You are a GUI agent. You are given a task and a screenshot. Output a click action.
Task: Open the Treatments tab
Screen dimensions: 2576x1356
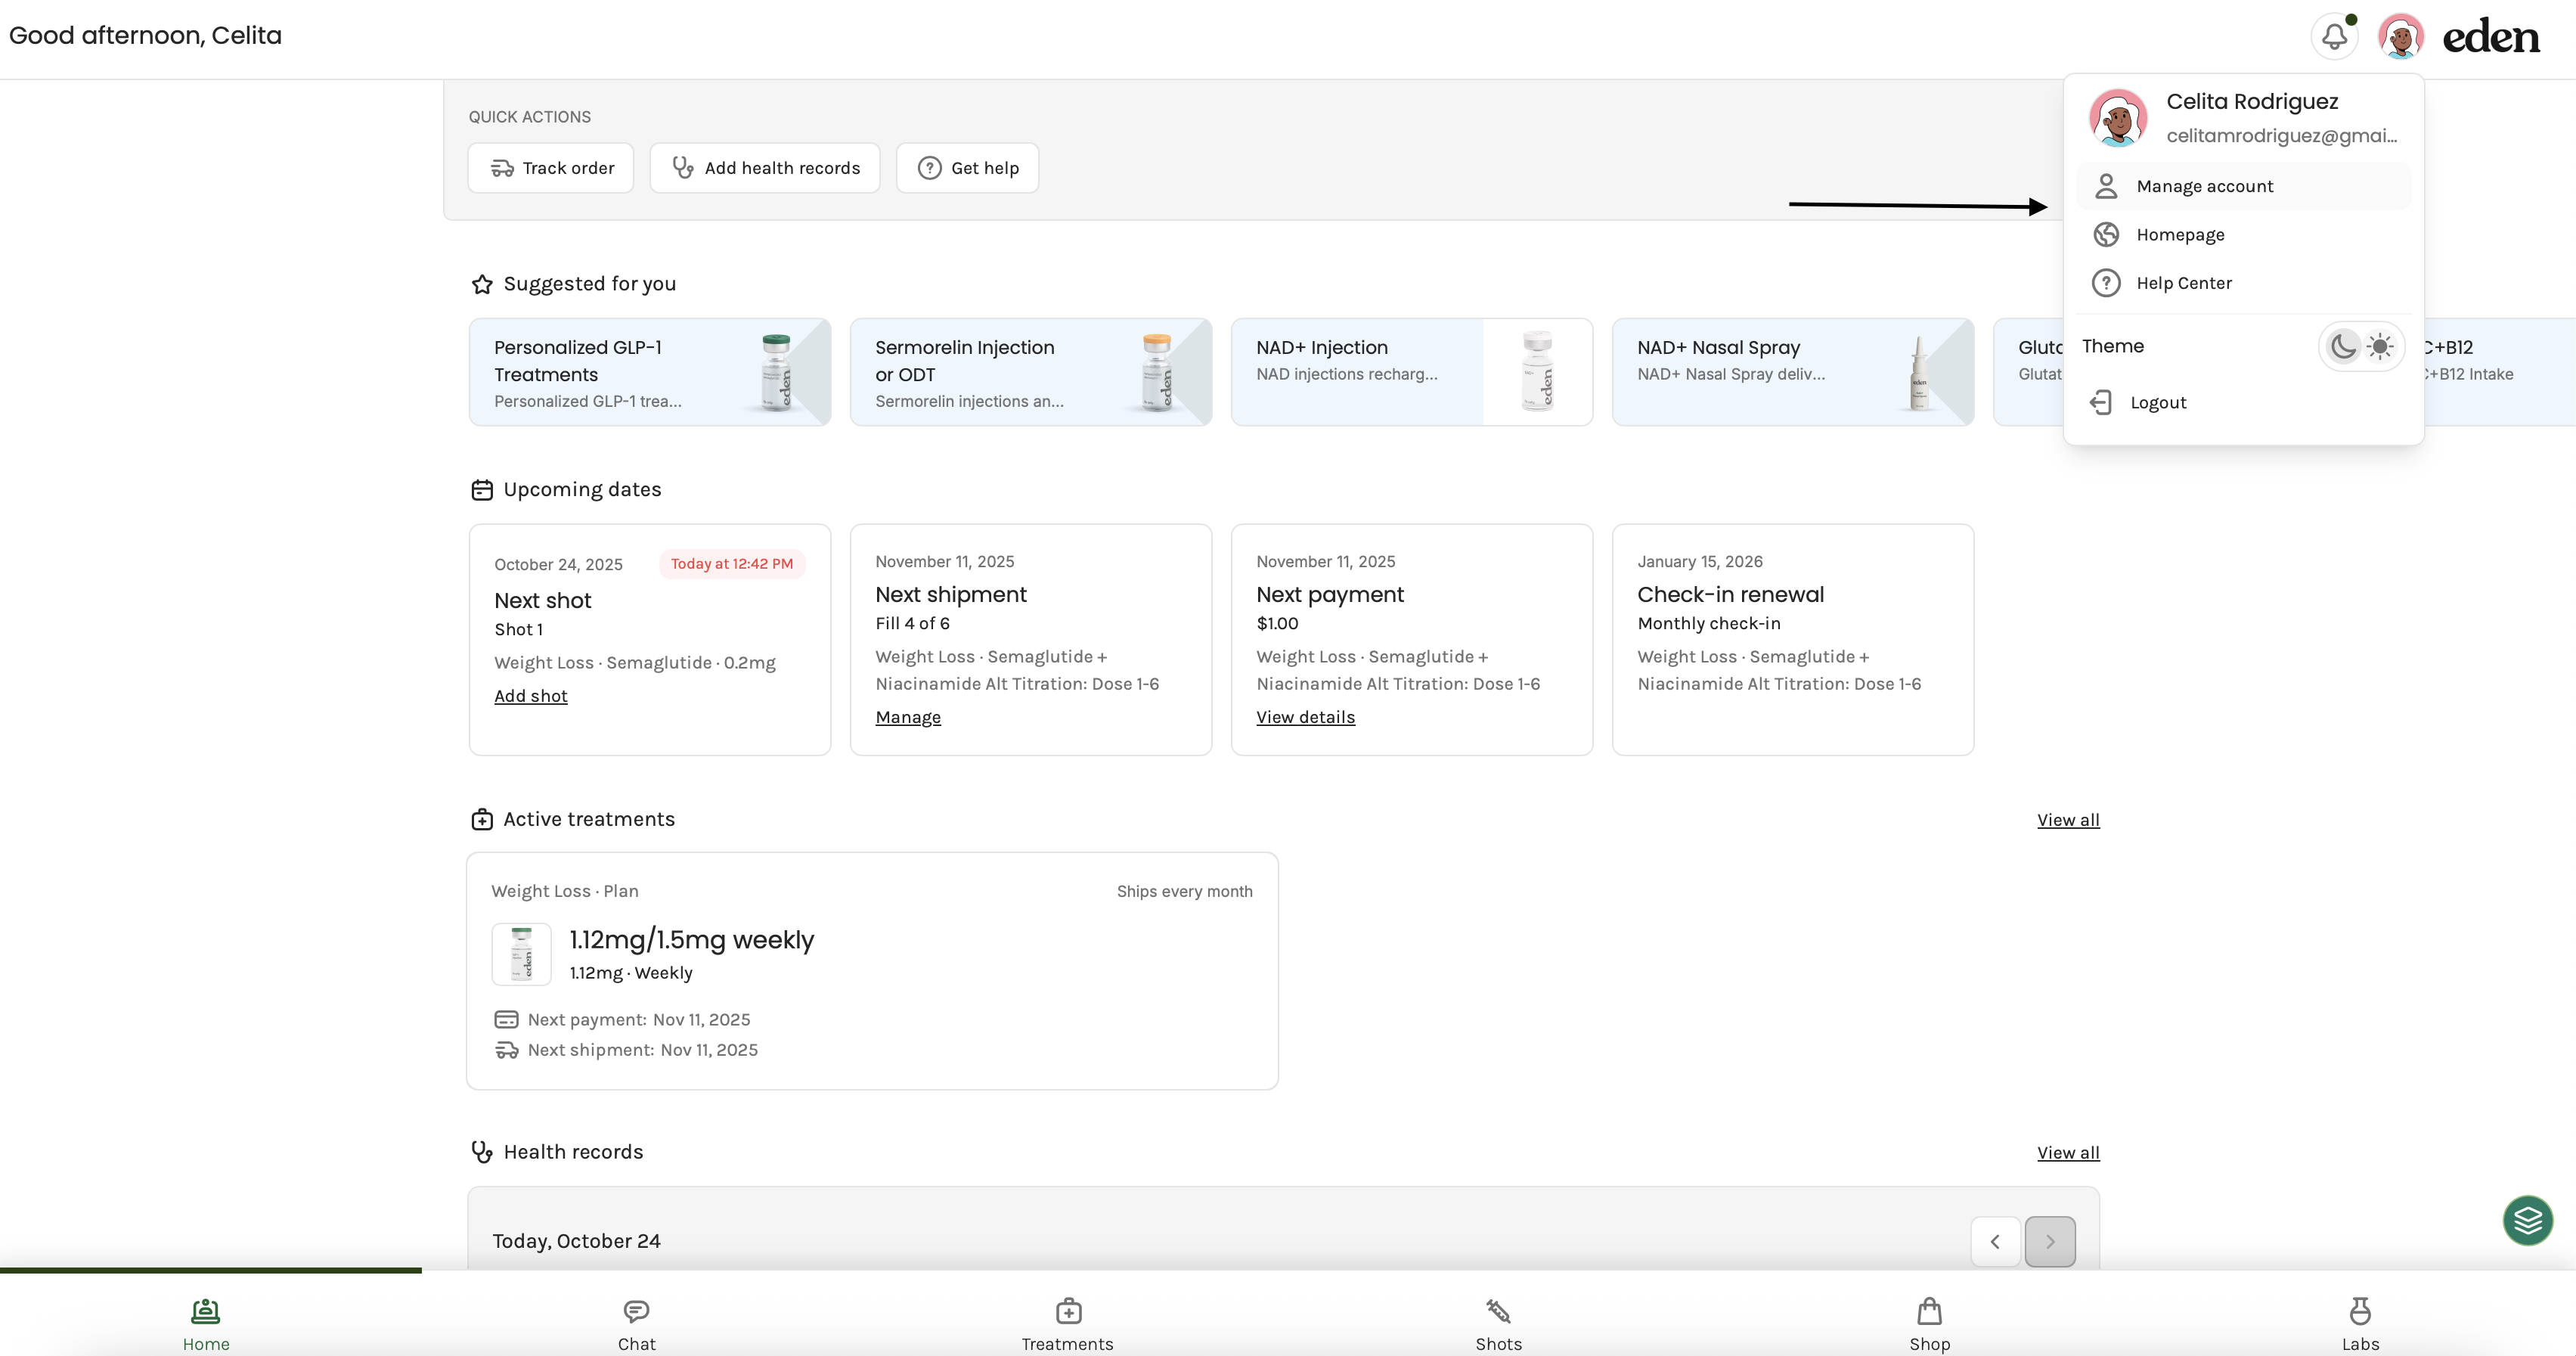click(1067, 1324)
